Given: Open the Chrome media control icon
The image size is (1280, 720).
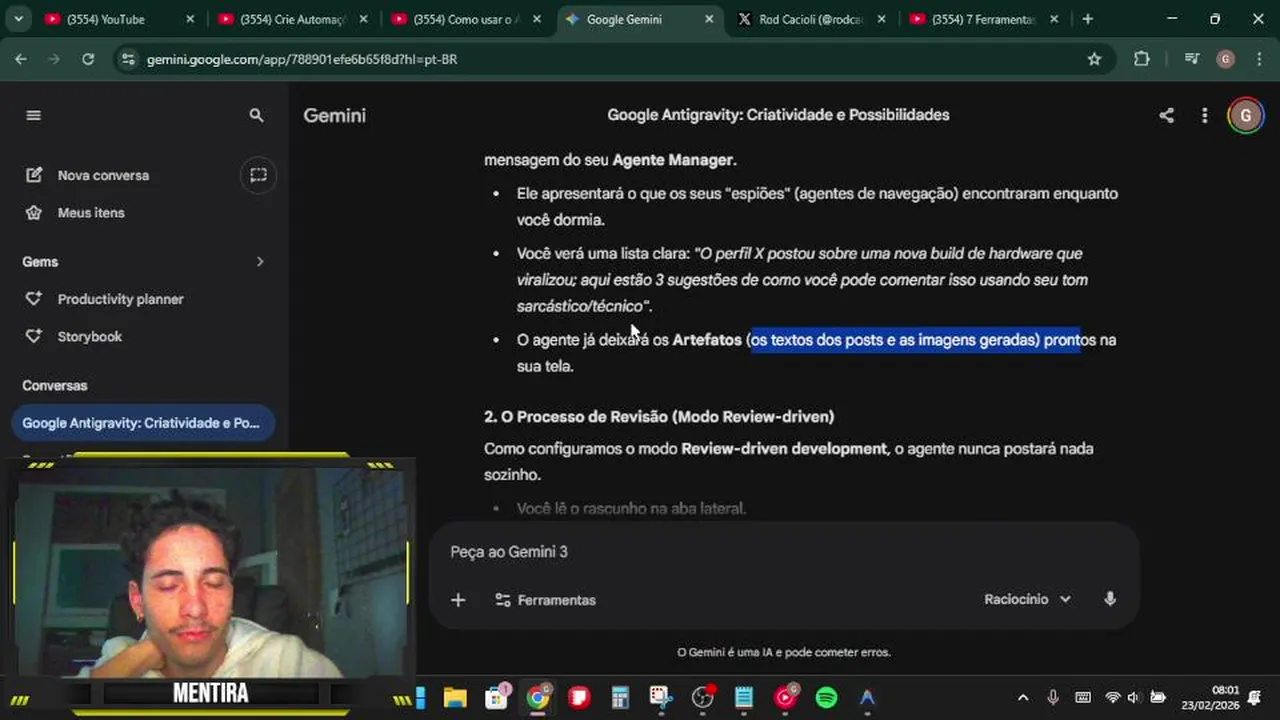Looking at the screenshot, I should [x=1191, y=59].
